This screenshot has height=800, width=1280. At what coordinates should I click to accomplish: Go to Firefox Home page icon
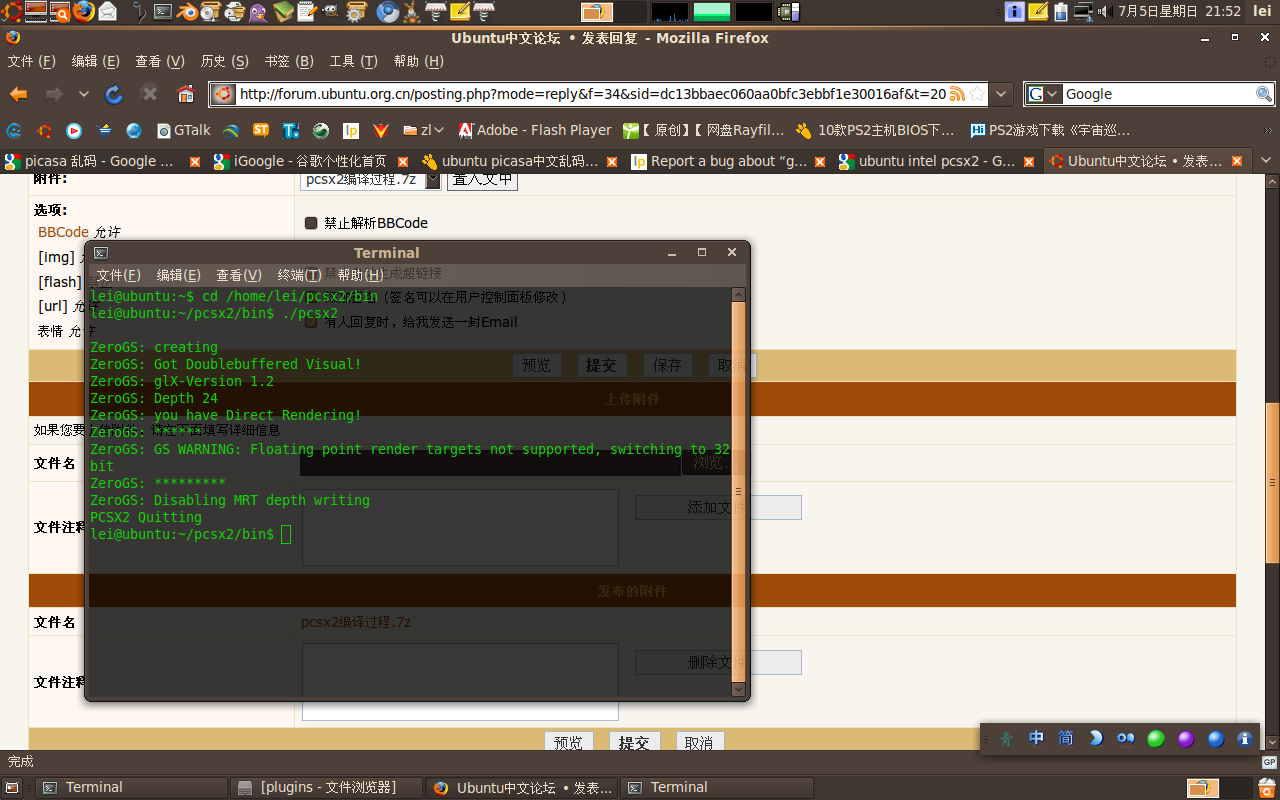(x=185, y=94)
